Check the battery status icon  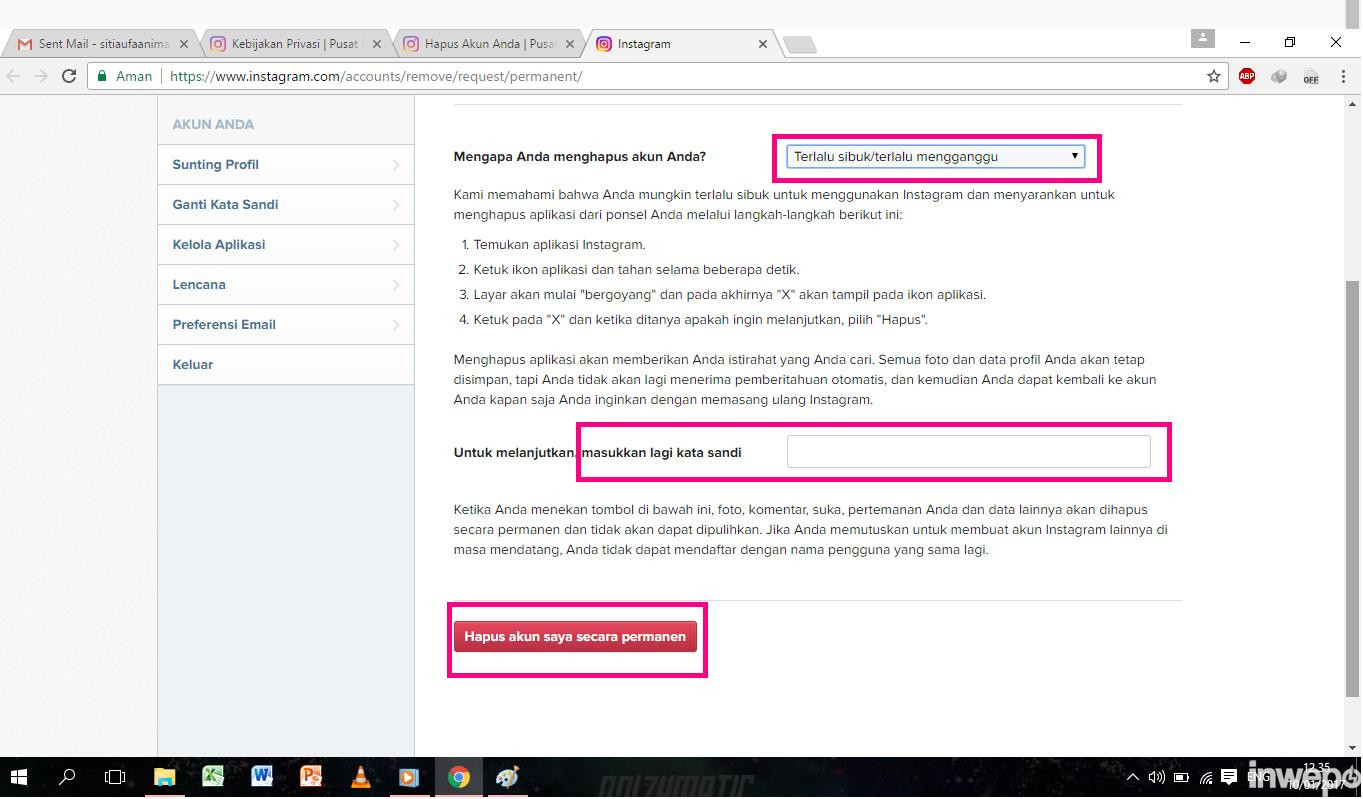point(1181,777)
